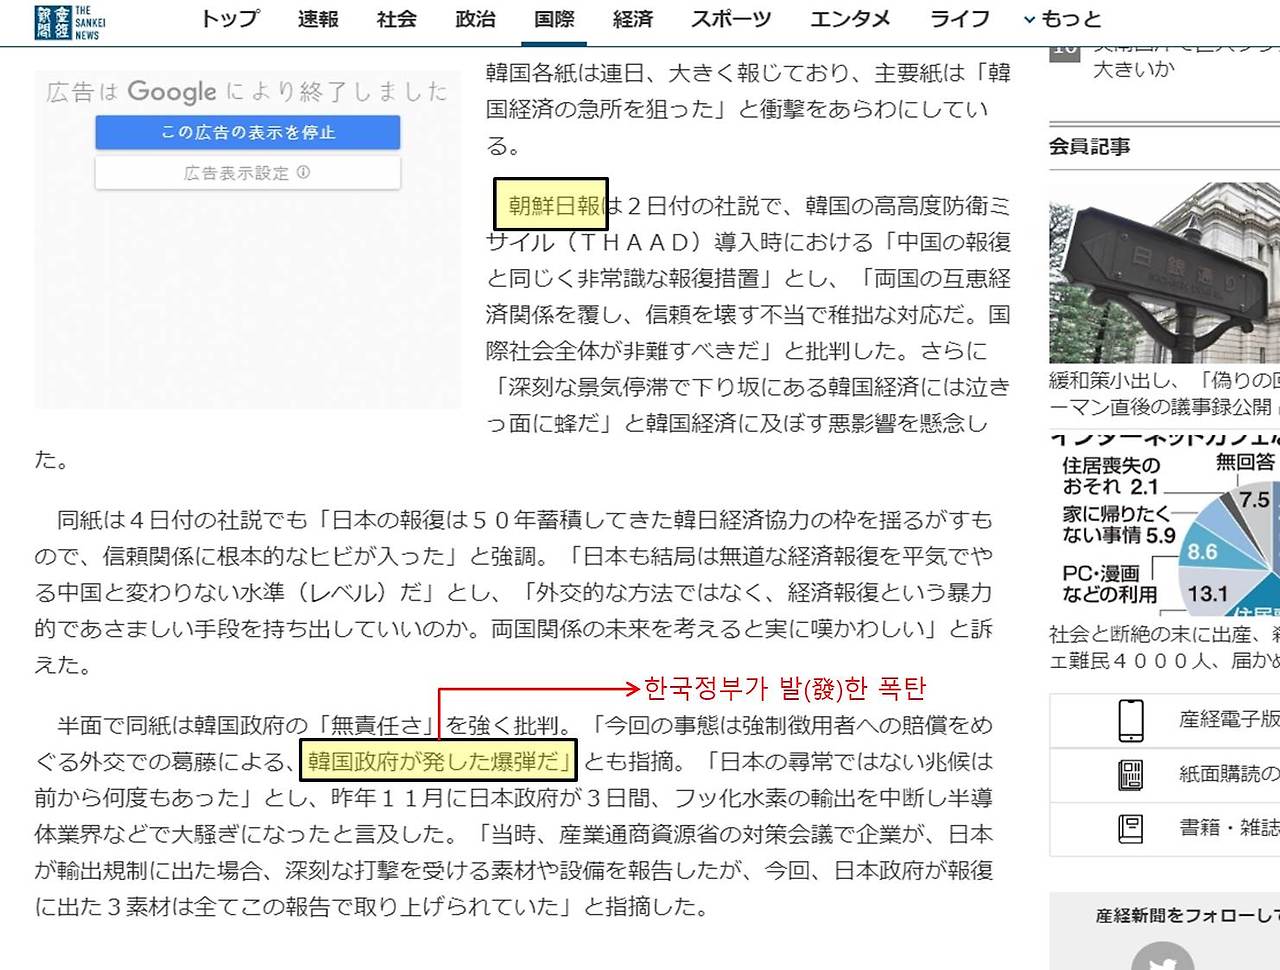Open the 社会と断絶の末に出産 article link

pyautogui.click(x=1164, y=647)
